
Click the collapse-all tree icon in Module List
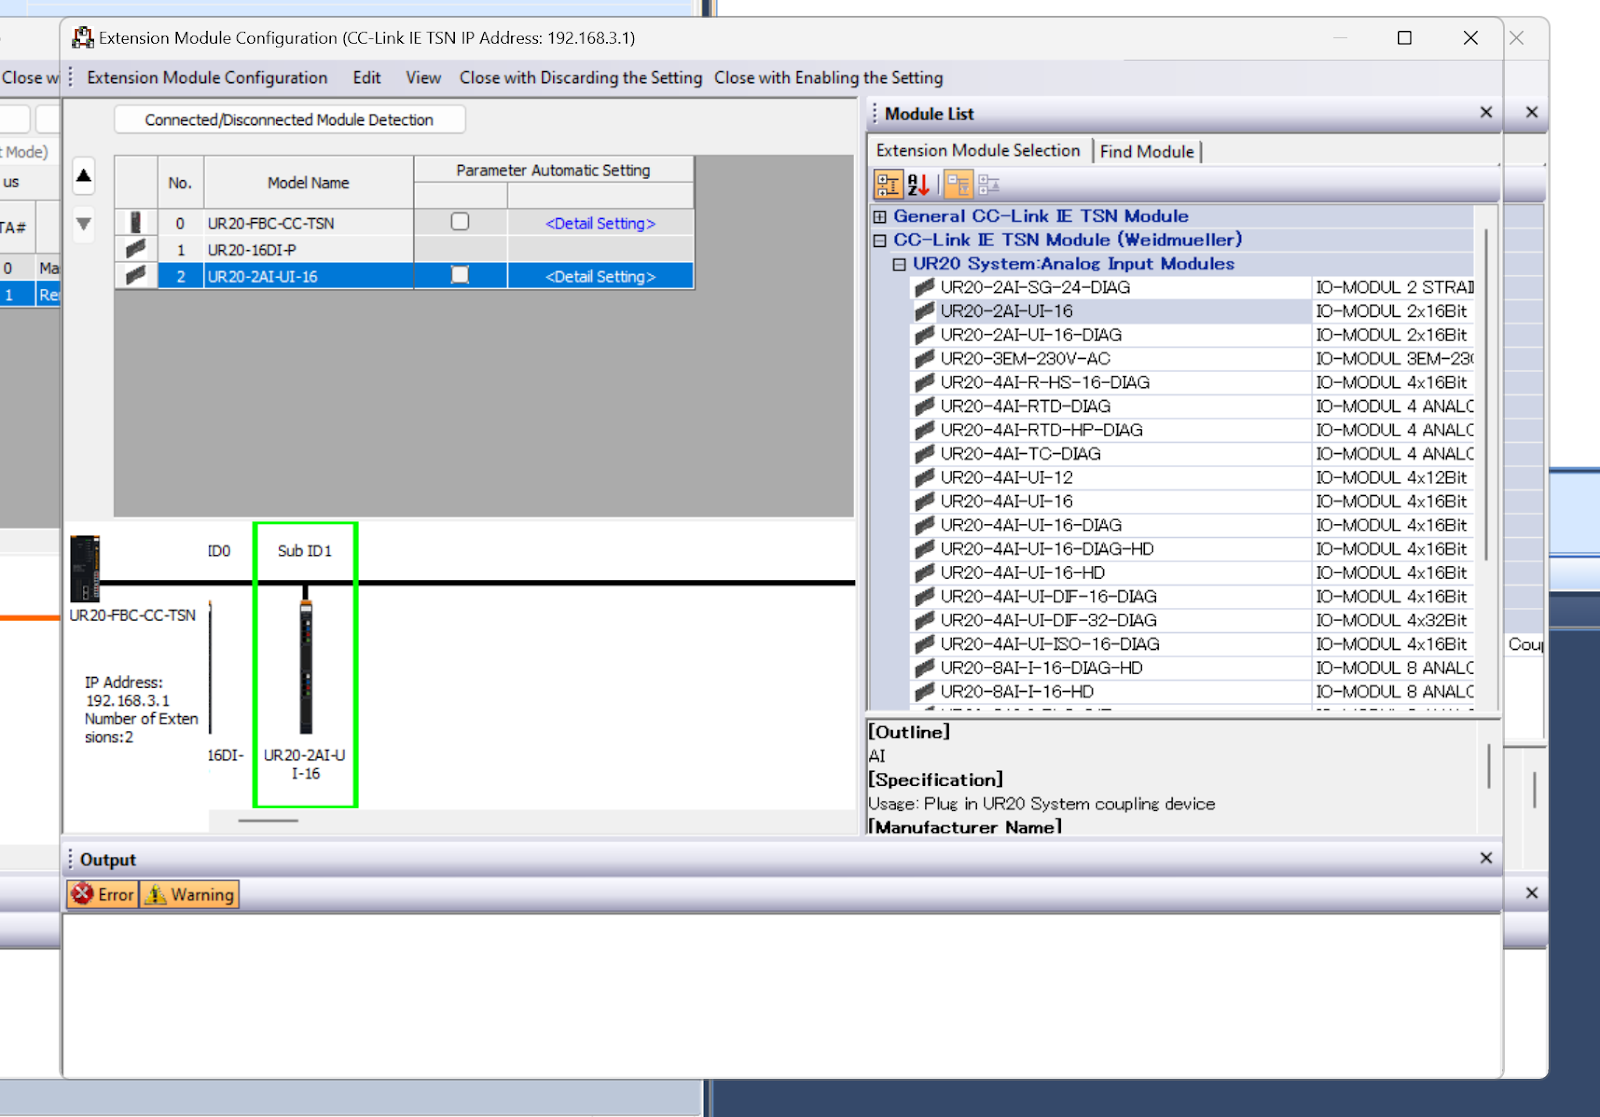(x=958, y=185)
